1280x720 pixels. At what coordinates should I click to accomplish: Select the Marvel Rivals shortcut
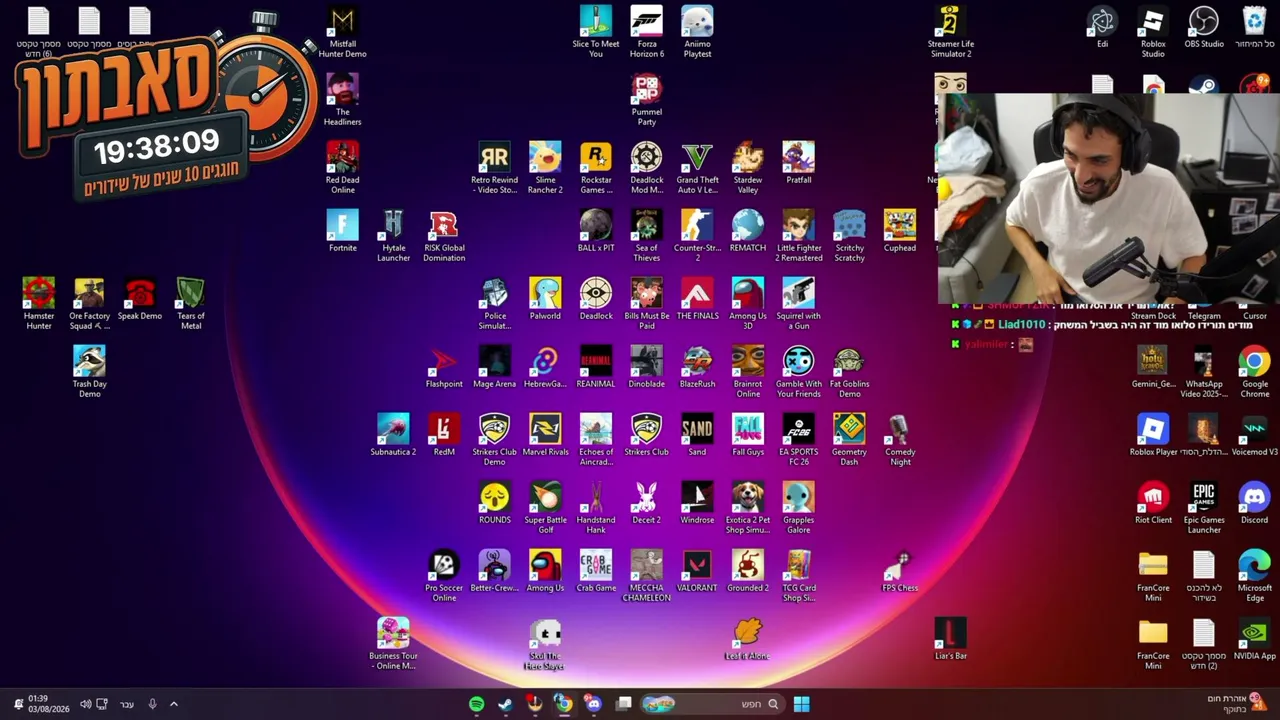[545, 436]
